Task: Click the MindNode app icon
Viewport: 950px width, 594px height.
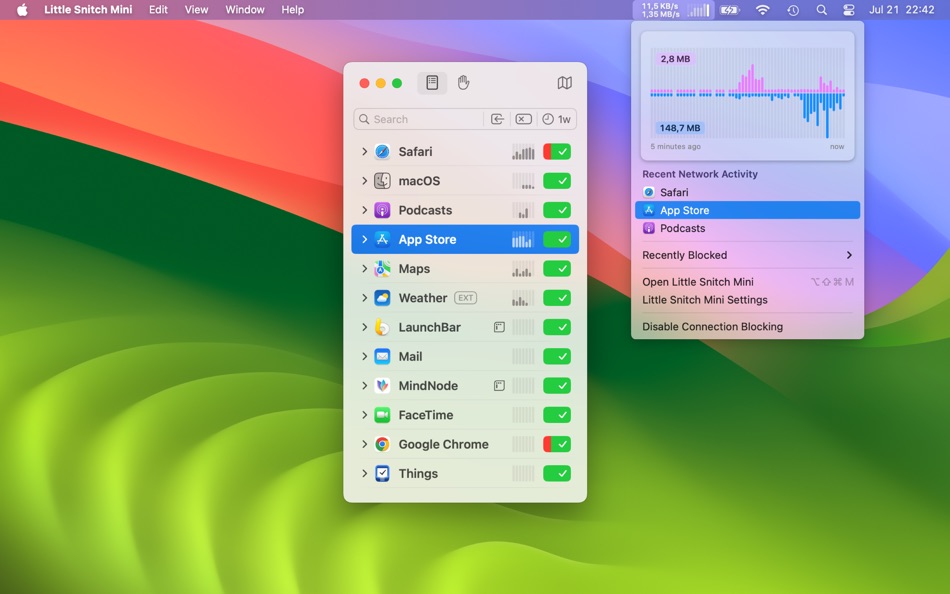Action: 382,385
